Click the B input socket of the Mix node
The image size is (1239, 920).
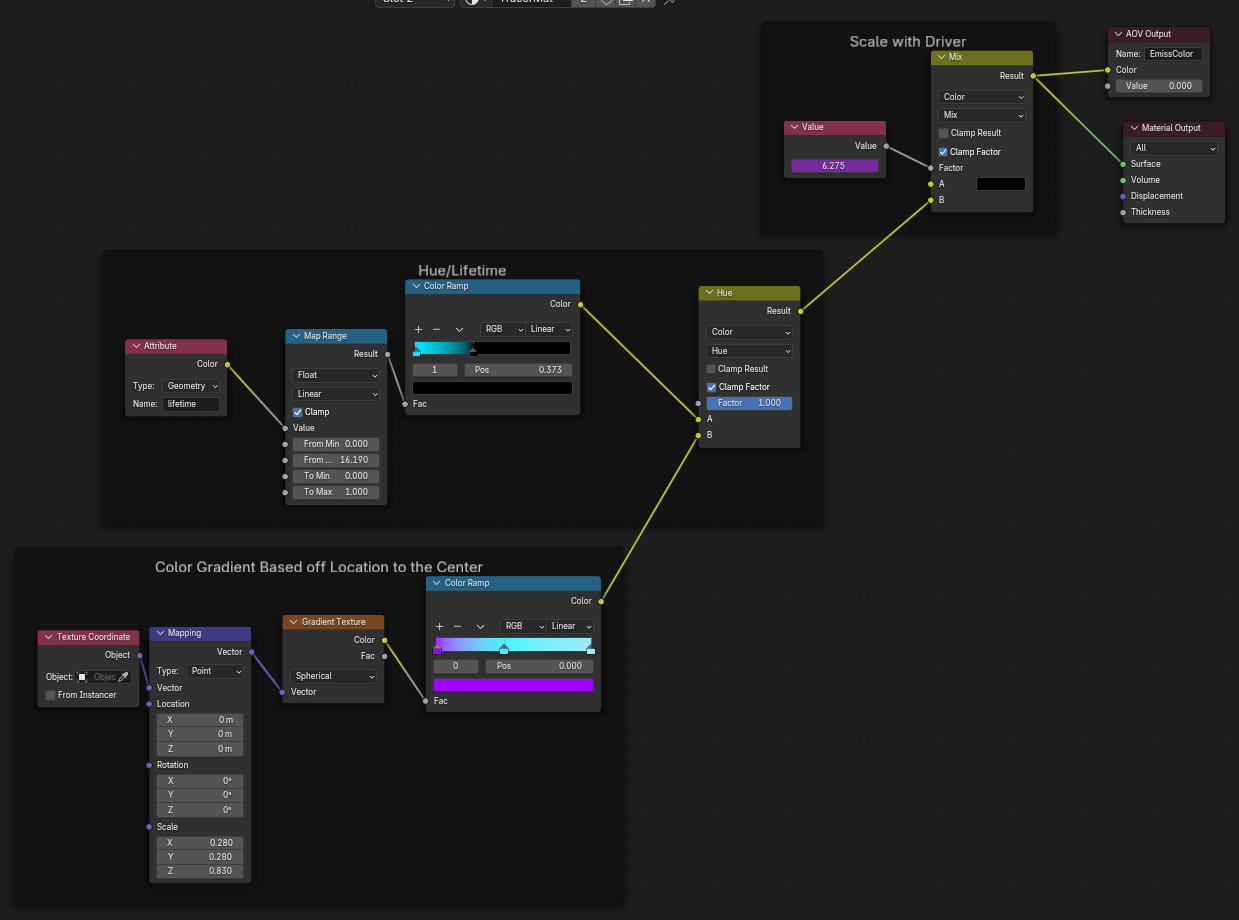931,200
